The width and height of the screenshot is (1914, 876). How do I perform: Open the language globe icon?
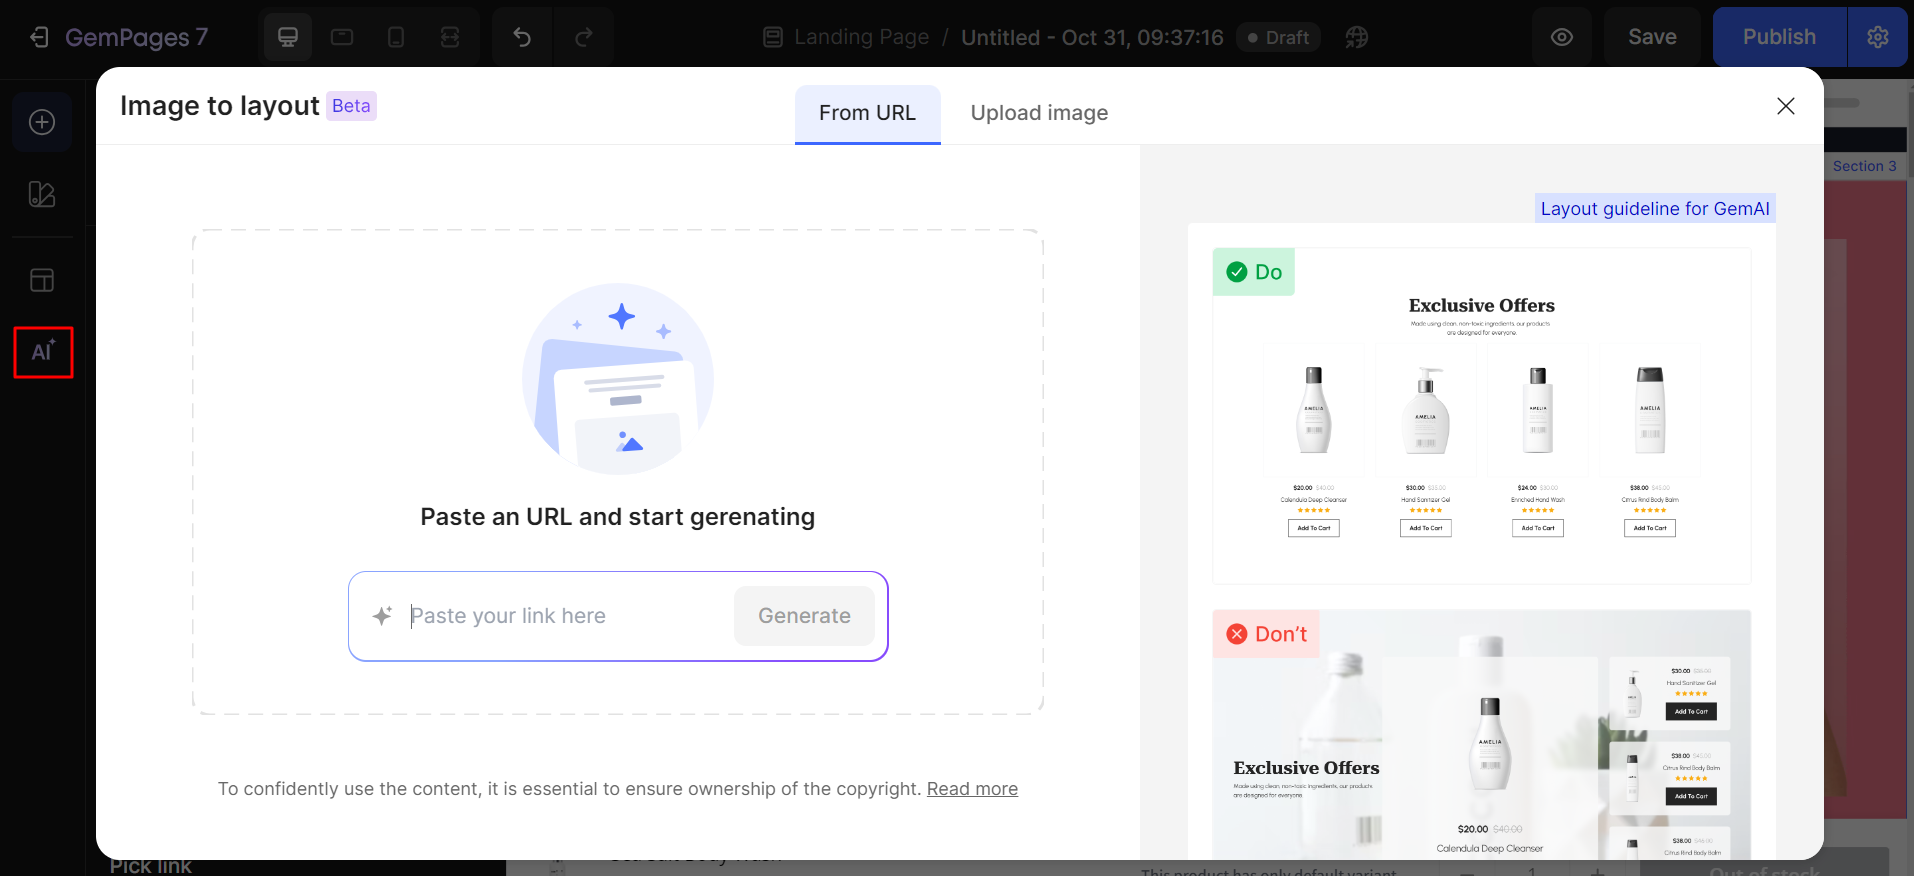pos(1356,37)
